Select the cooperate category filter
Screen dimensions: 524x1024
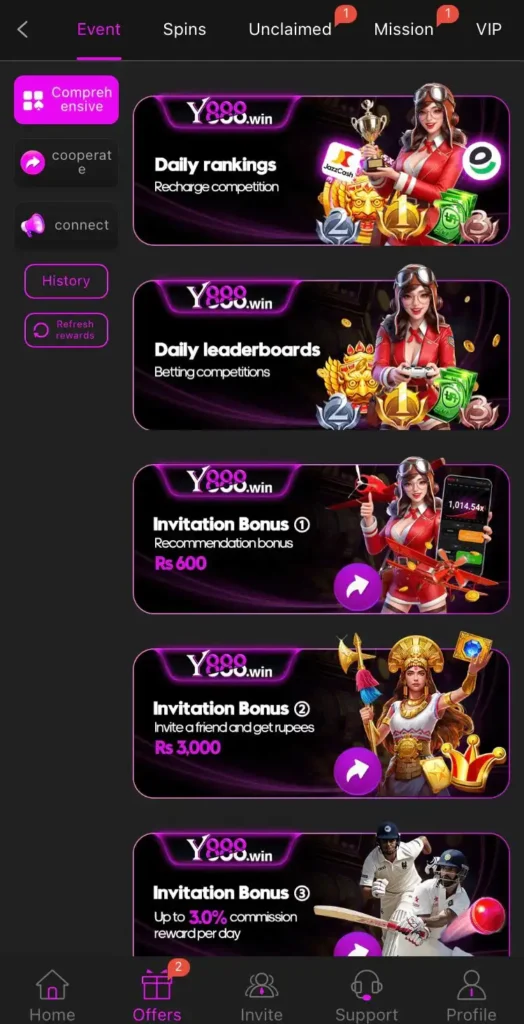(67, 163)
